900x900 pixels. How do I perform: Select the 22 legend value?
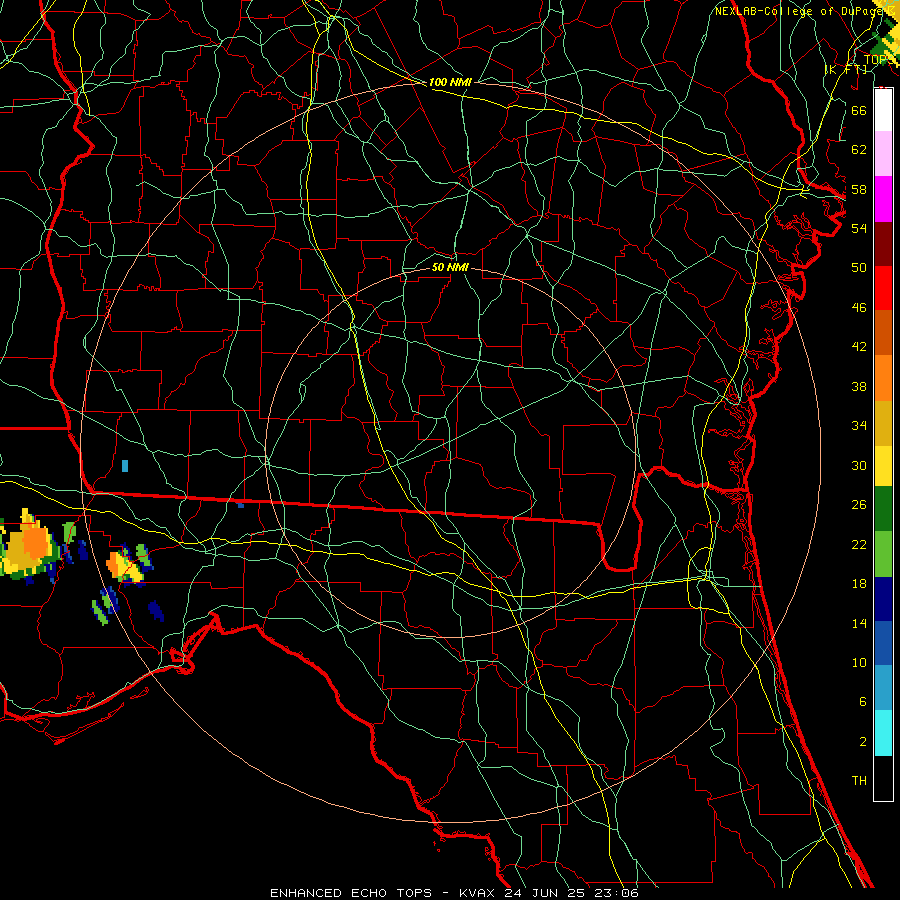pos(859,545)
